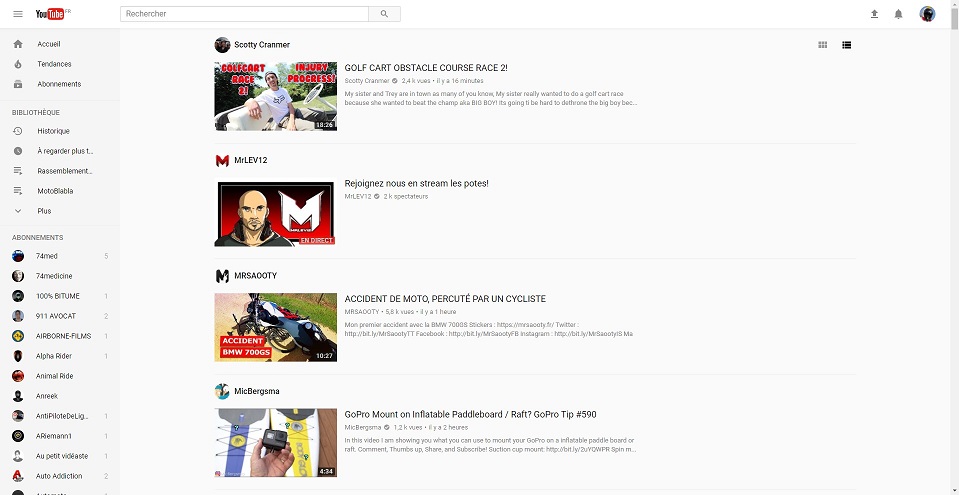The image size is (959, 495).
Task: Click the Abonnements sidebar icon
Action: (x=18, y=84)
